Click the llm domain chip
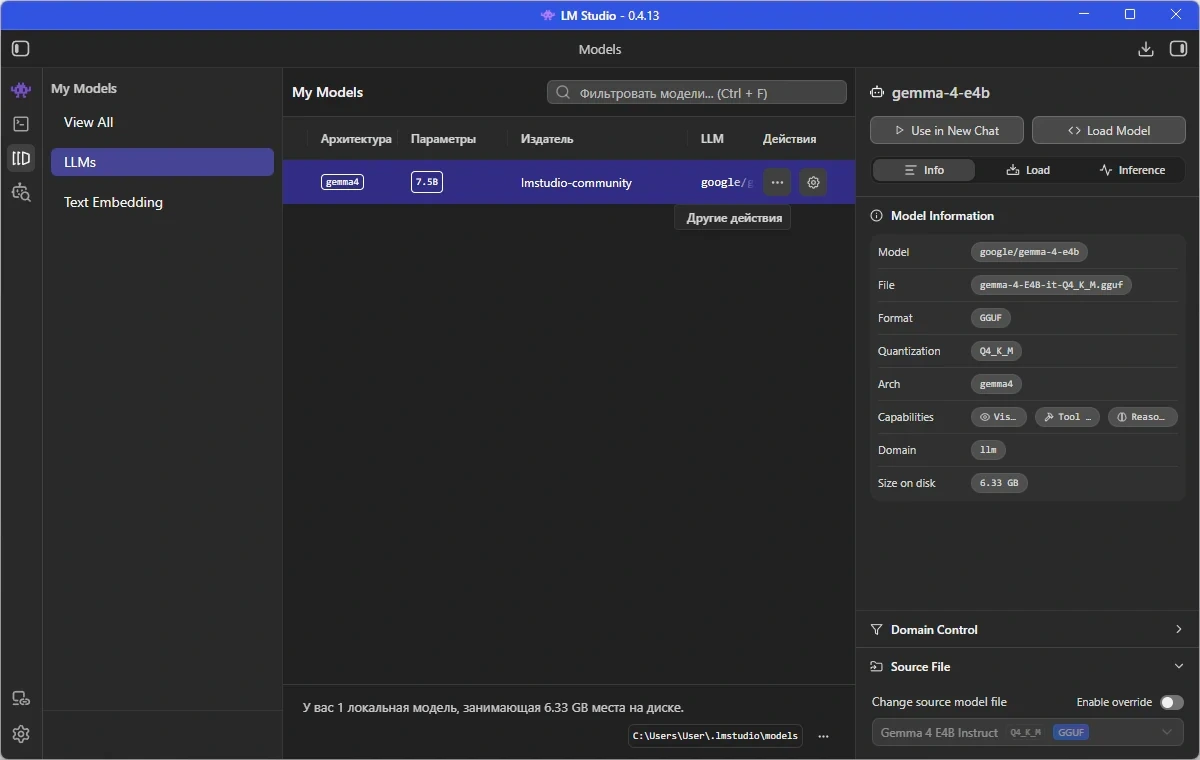1200x760 pixels. point(988,450)
